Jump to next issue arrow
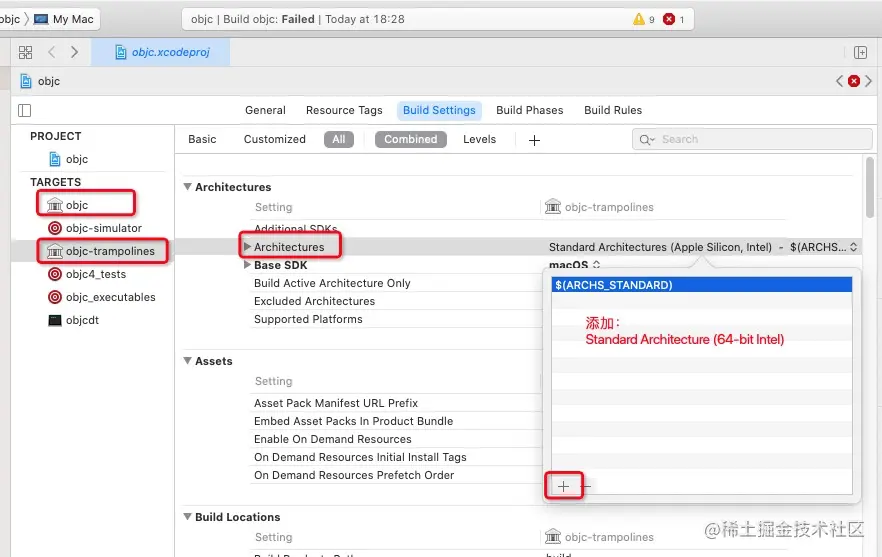Screen dimensions: 882x557 868,81
